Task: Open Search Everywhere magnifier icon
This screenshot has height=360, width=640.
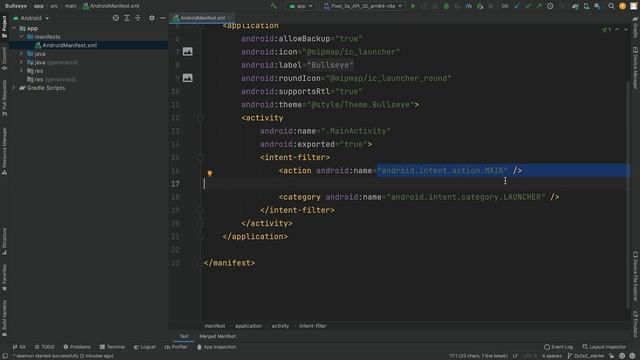Action: 611,6
